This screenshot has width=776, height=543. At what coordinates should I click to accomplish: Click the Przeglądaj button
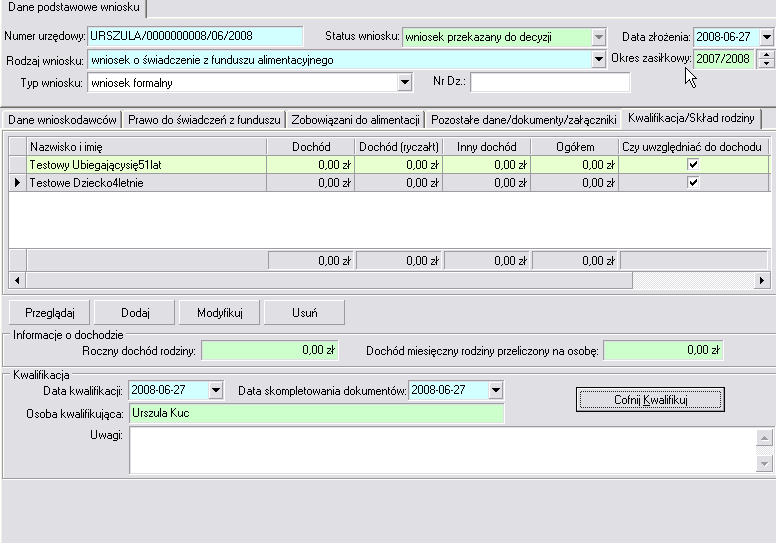pos(49,313)
